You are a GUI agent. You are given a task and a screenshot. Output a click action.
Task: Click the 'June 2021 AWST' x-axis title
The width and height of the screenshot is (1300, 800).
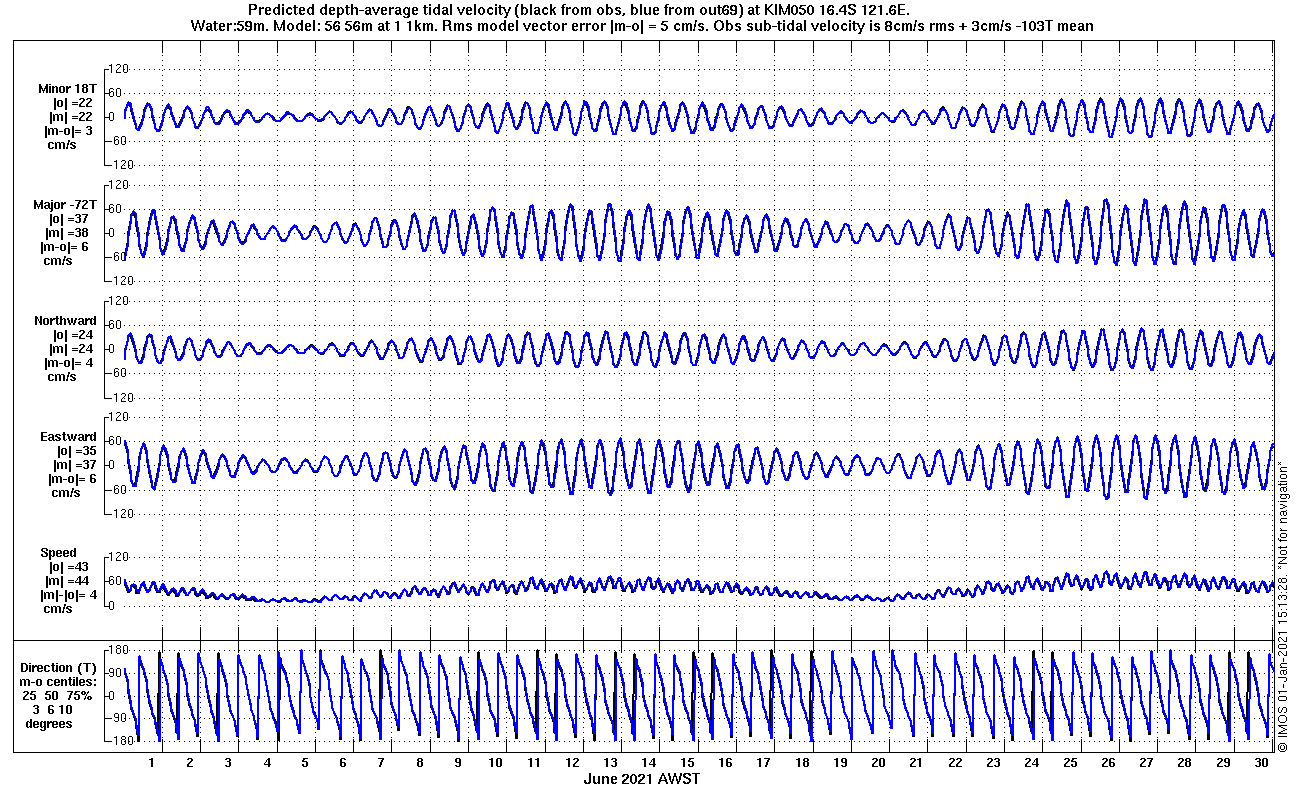[642, 778]
